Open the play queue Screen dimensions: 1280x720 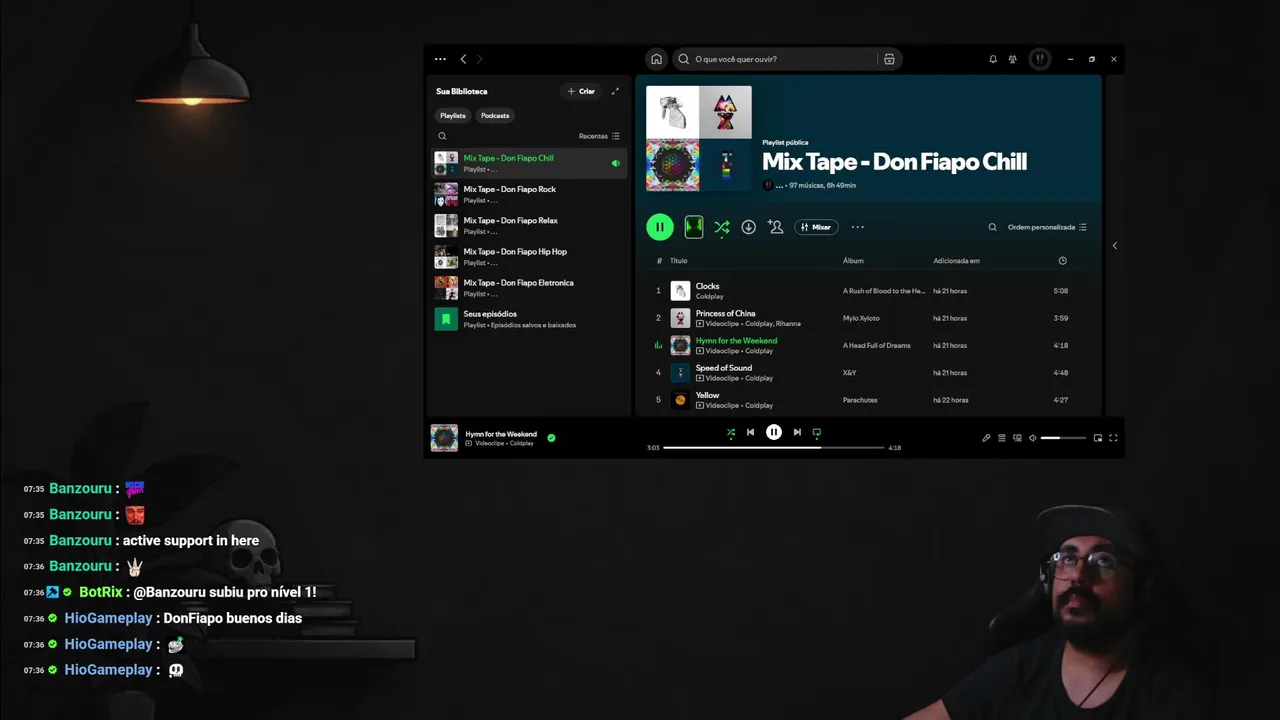[1002, 438]
